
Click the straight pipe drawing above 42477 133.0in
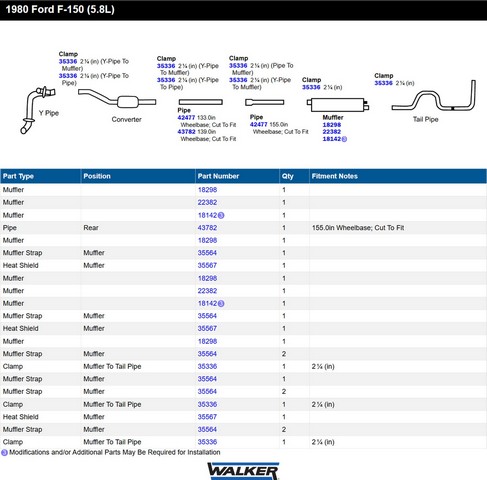pyautogui.click(x=201, y=102)
